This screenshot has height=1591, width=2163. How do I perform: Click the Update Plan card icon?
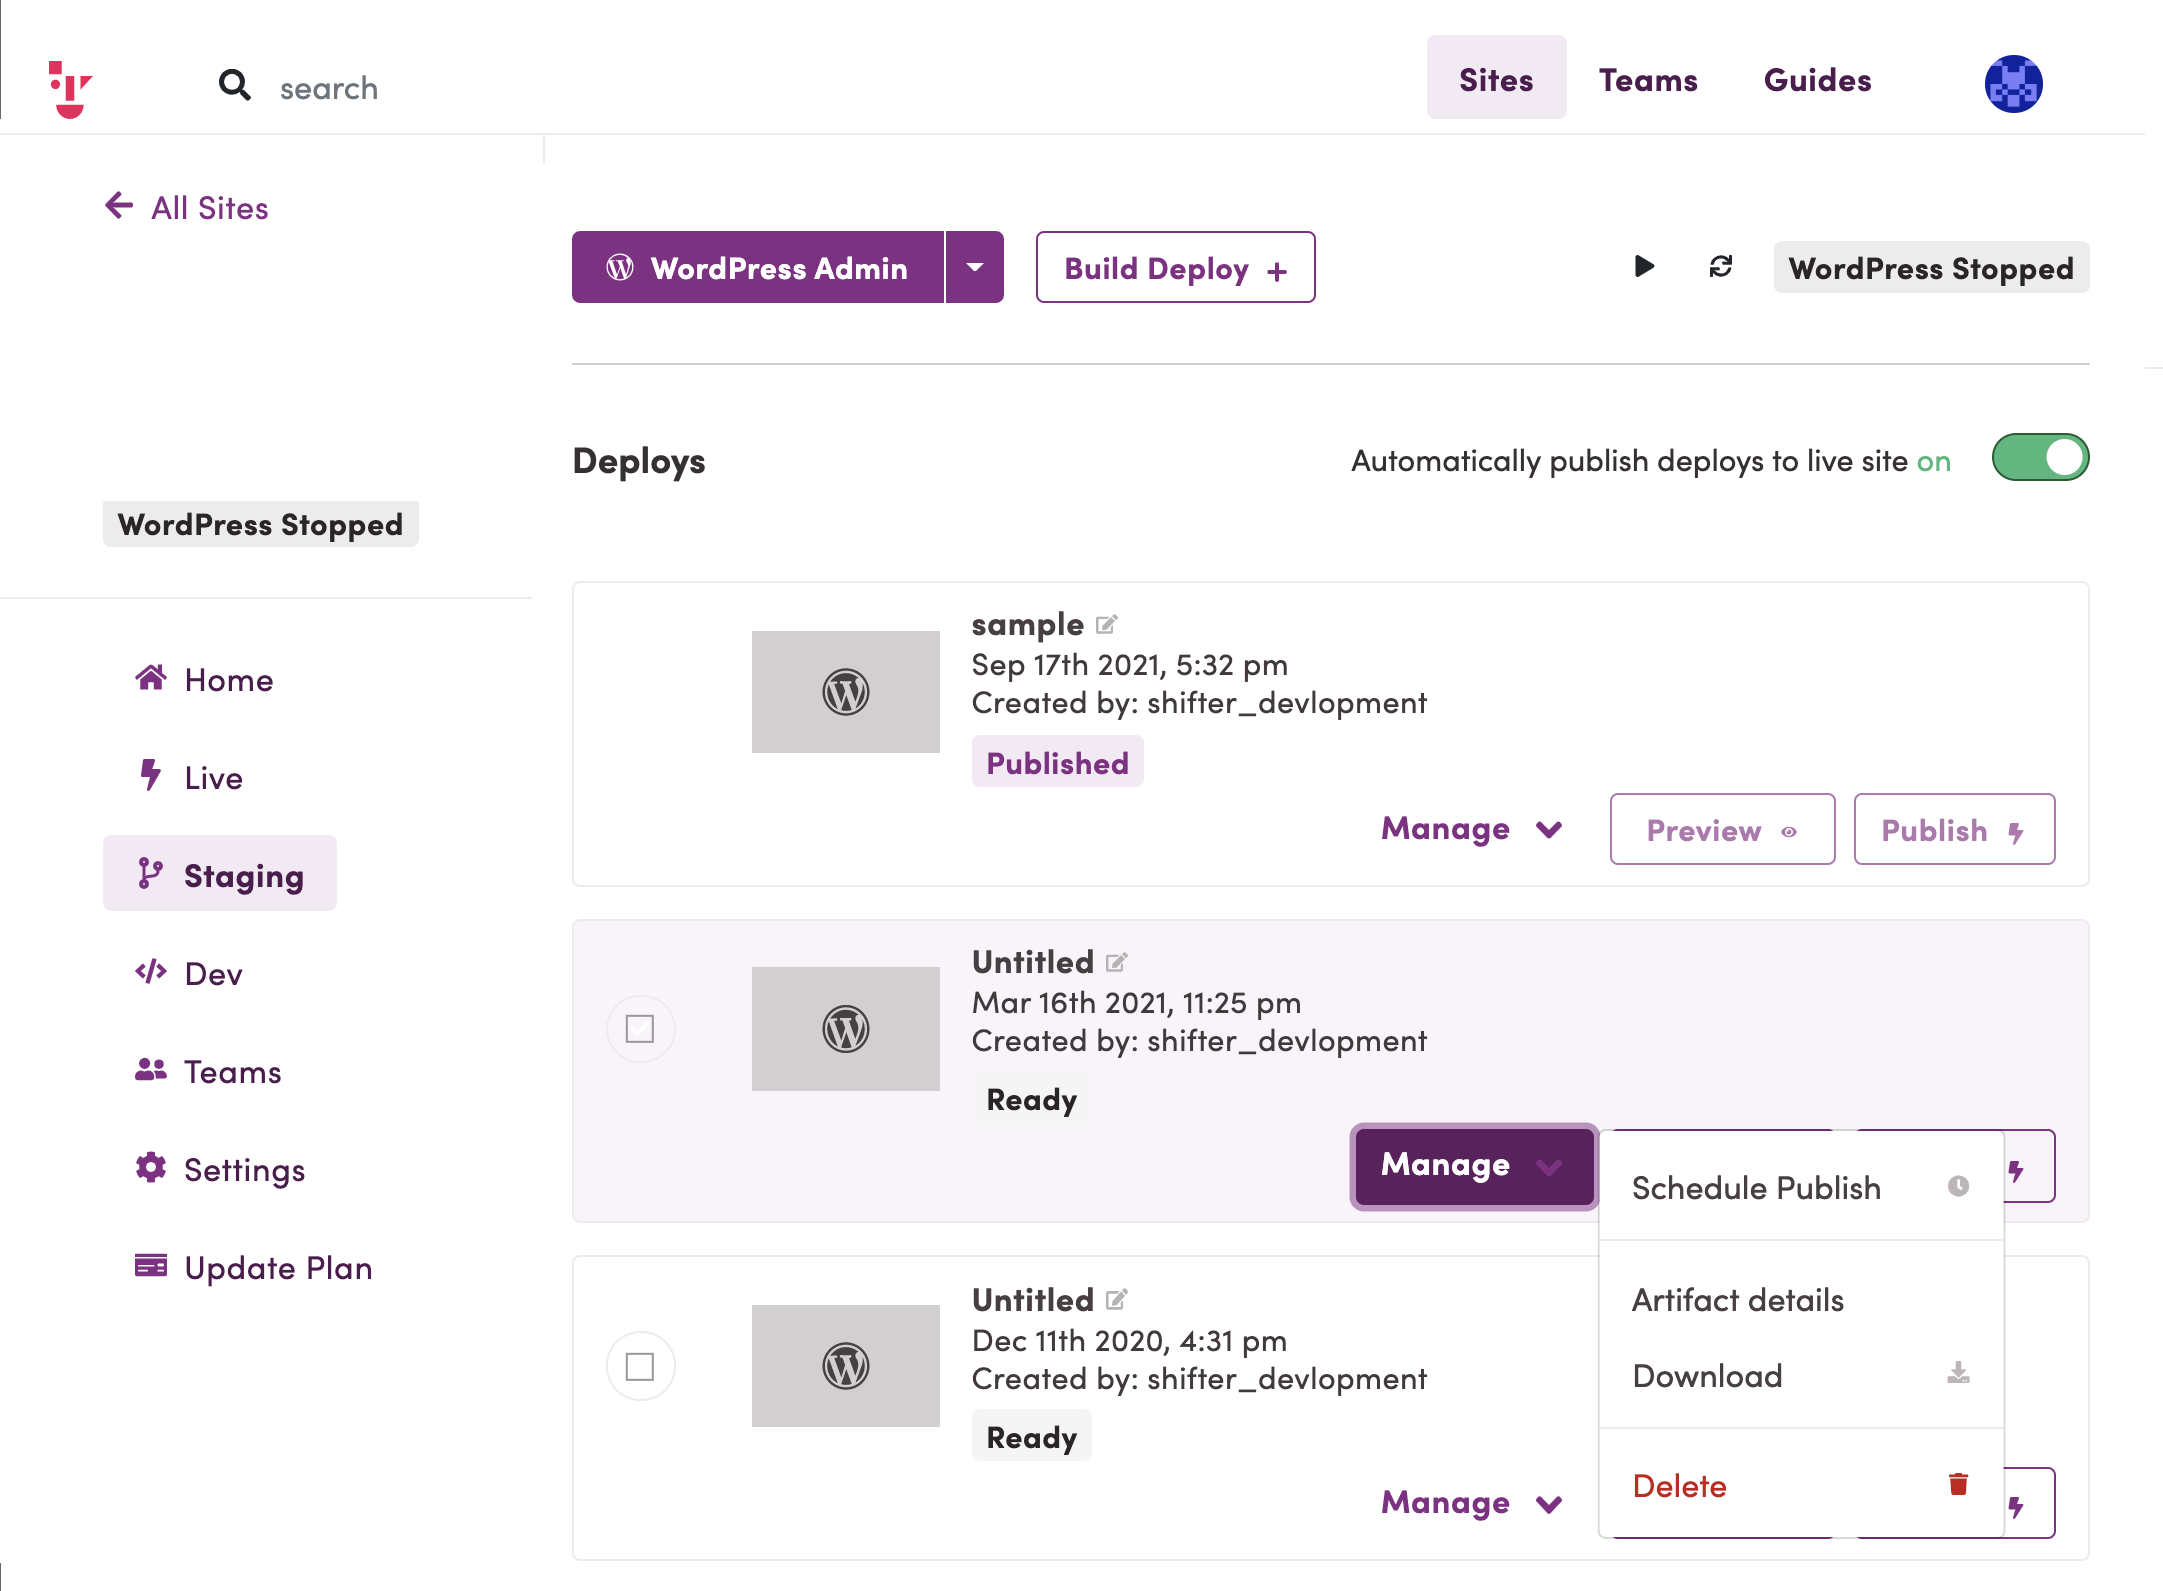(151, 1266)
